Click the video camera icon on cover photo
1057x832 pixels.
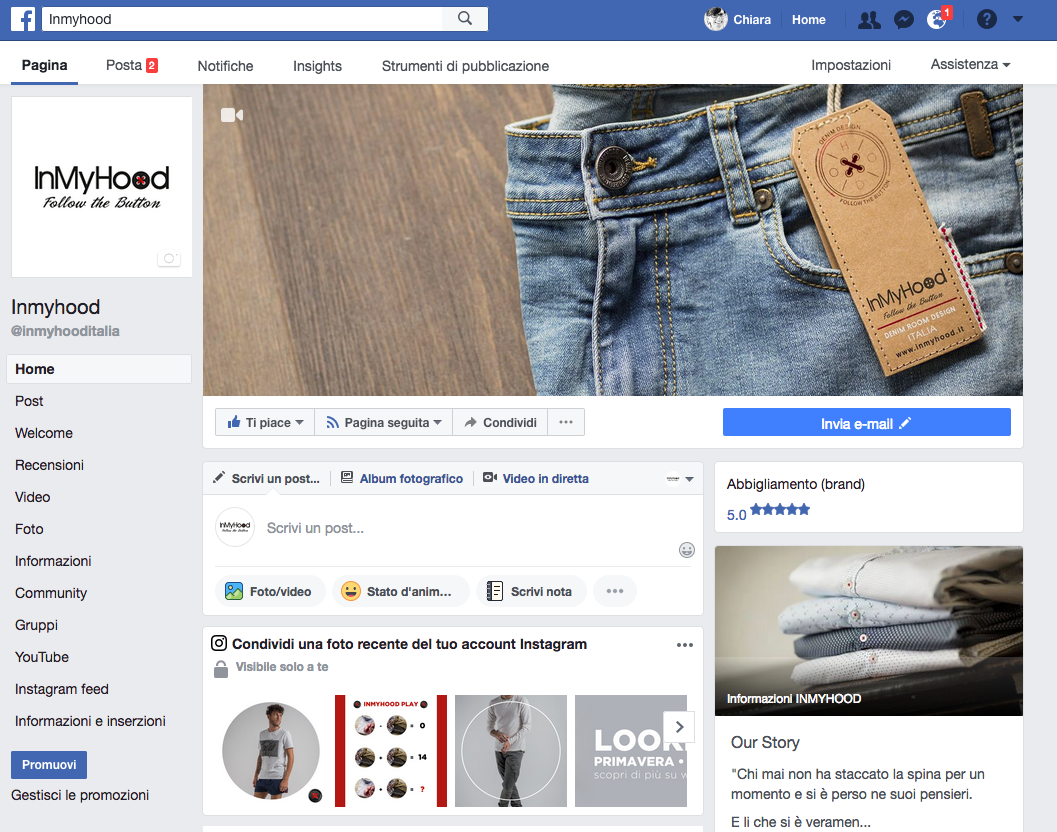pos(232,115)
